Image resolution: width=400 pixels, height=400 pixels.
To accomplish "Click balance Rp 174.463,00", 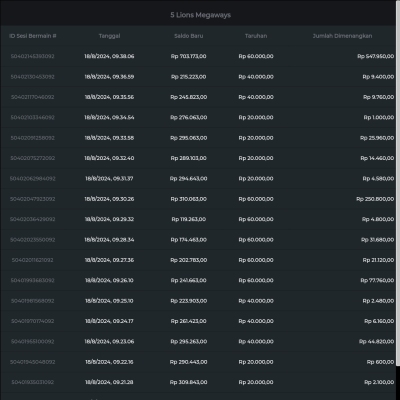I will pyautogui.click(x=189, y=240).
